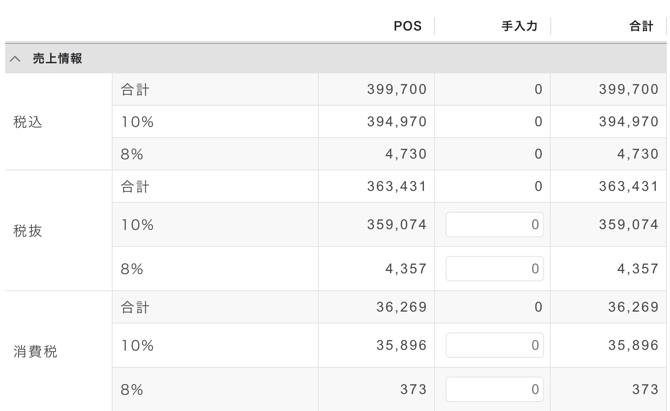
Task: Focus the 税抜 10% manual input field
Action: point(494,225)
